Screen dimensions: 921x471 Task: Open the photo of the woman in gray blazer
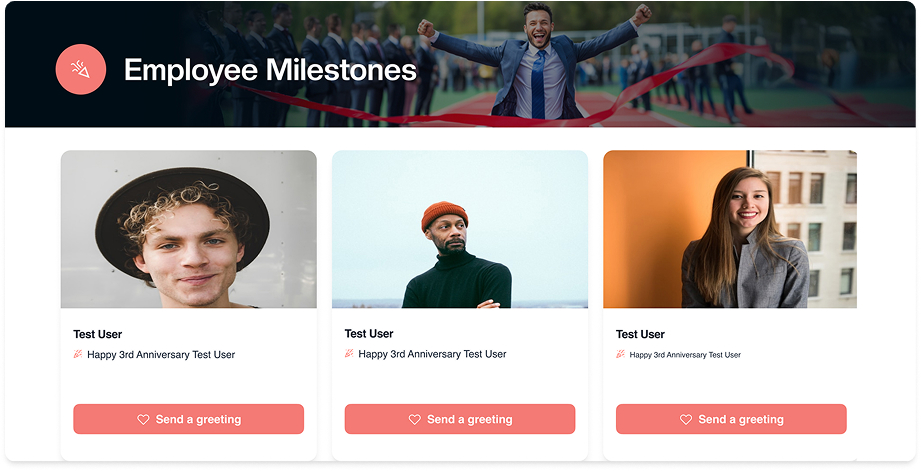(730, 229)
